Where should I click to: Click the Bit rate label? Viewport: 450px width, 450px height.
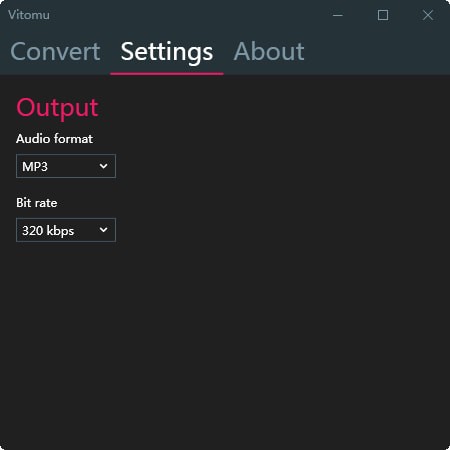(37, 203)
